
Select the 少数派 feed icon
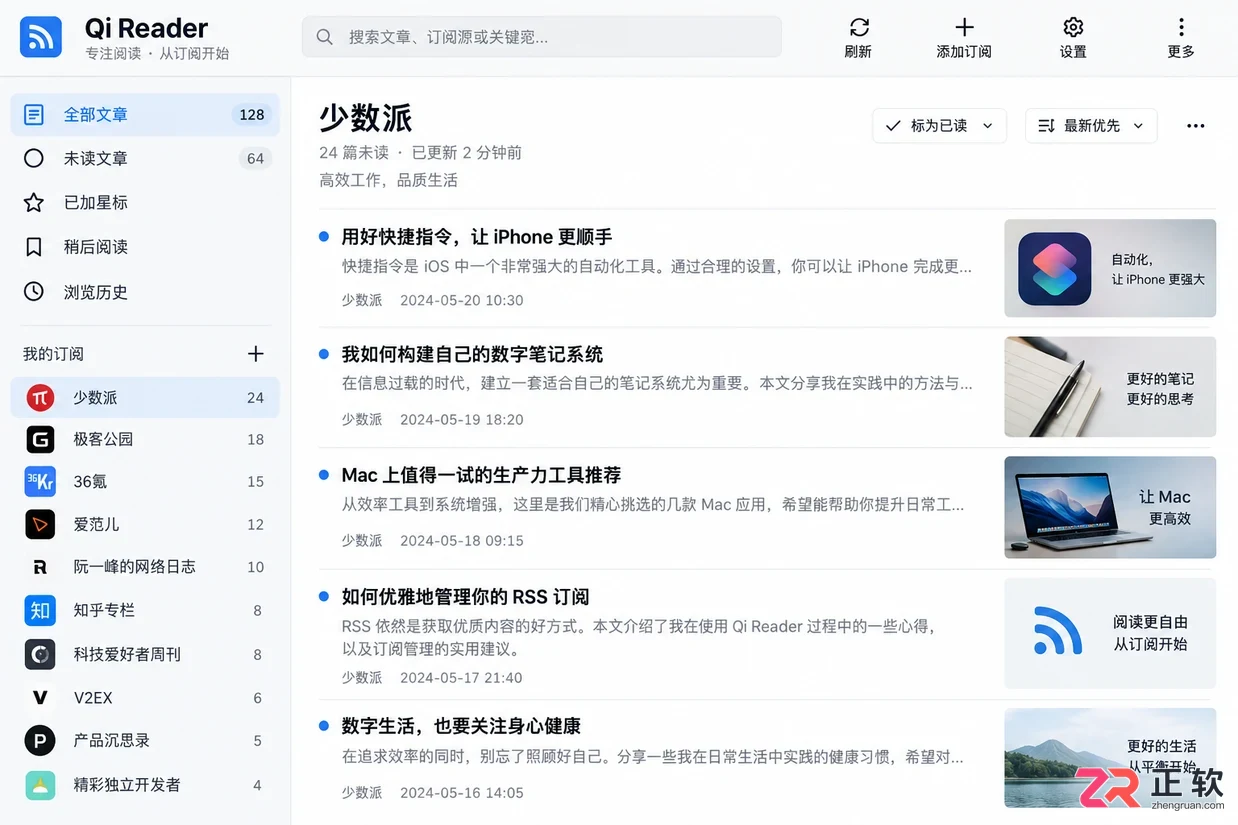pyautogui.click(x=40, y=397)
